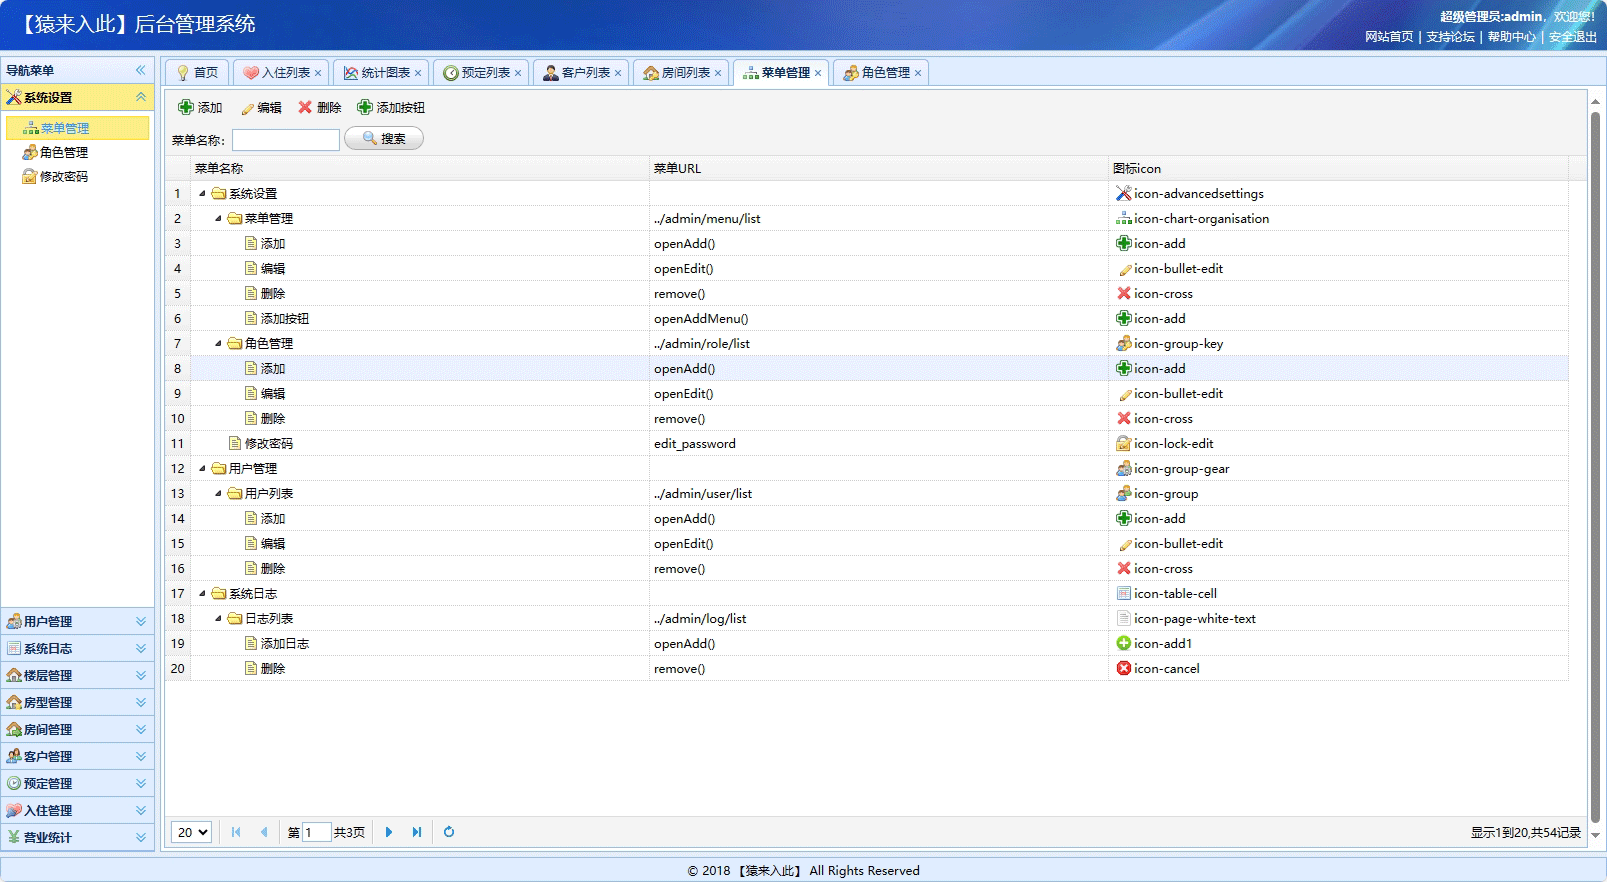
Task: Click the red 删除 delete toolbar button
Action: coord(319,107)
